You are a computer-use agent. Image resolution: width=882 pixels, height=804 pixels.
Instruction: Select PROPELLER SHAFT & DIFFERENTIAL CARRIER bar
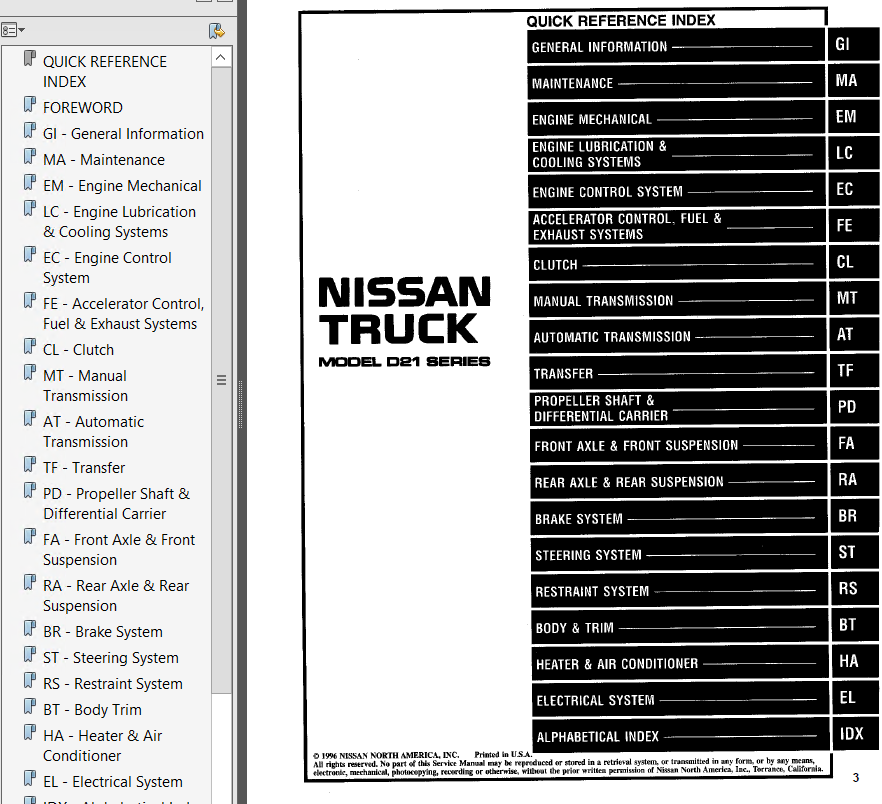click(x=678, y=408)
